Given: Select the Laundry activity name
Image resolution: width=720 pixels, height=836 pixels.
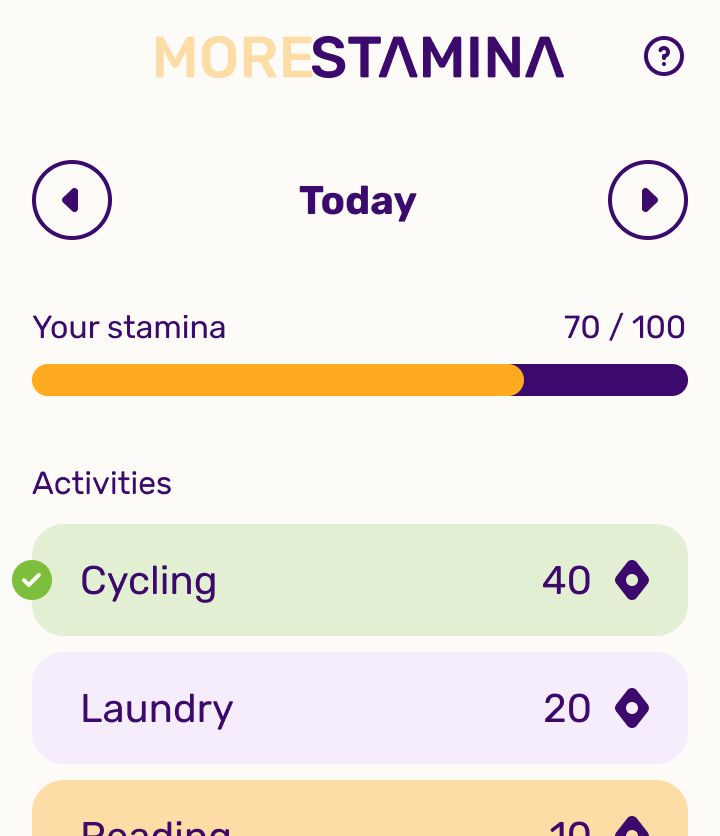Looking at the screenshot, I should pyautogui.click(x=157, y=709).
